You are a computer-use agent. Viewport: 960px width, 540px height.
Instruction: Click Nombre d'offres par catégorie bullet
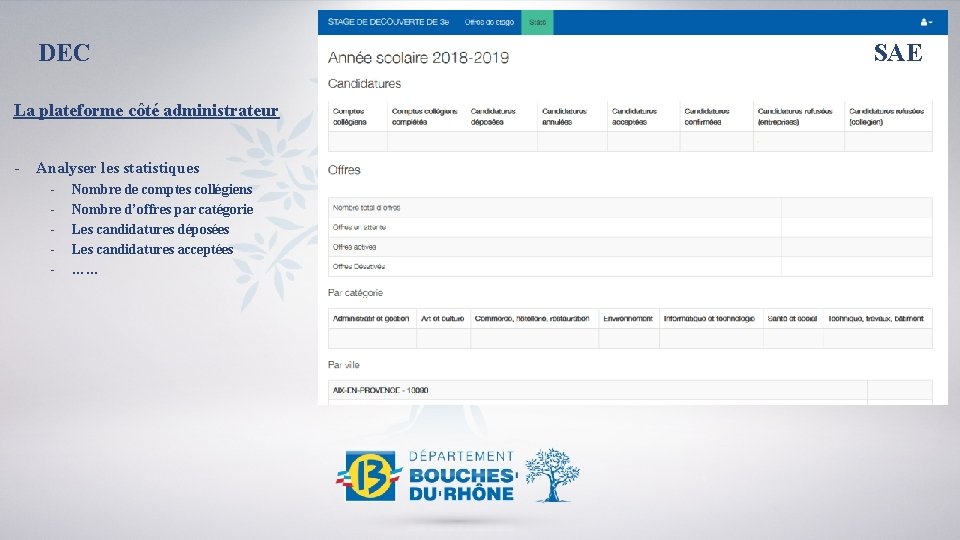(x=162, y=209)
